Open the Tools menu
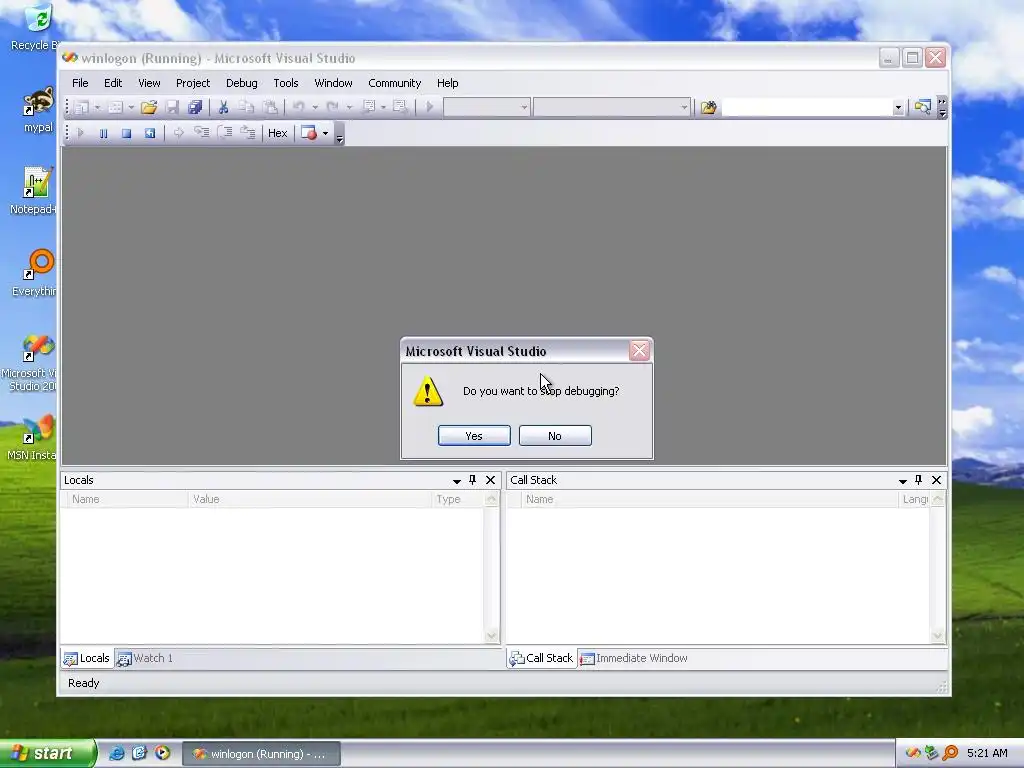Viewport: 1024px width, 768px height. (285, 83)
